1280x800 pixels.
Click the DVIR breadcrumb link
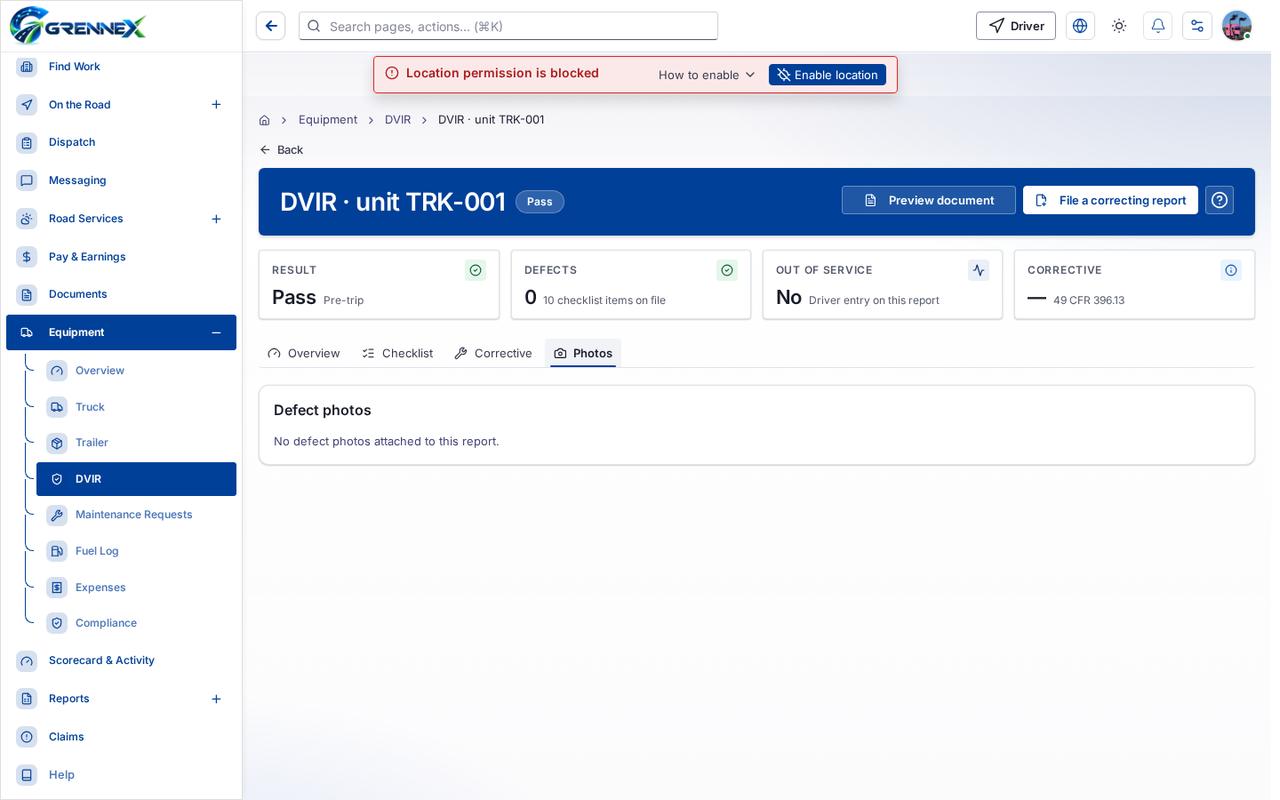(x=398, y=120)
